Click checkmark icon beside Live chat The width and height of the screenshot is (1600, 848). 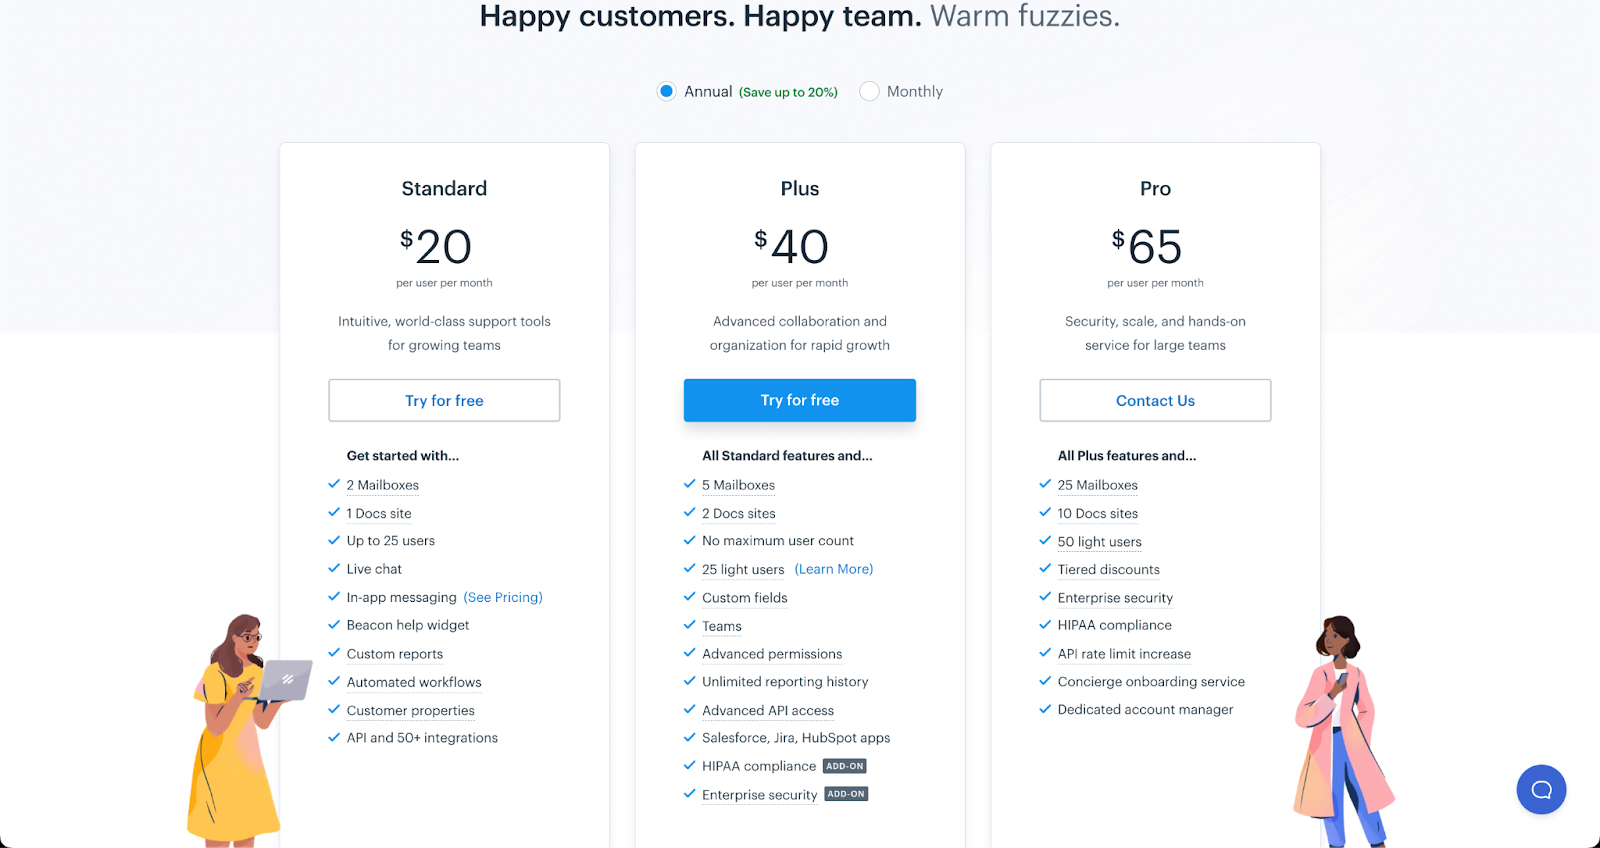pyautogui.click(x=334, y=568)
